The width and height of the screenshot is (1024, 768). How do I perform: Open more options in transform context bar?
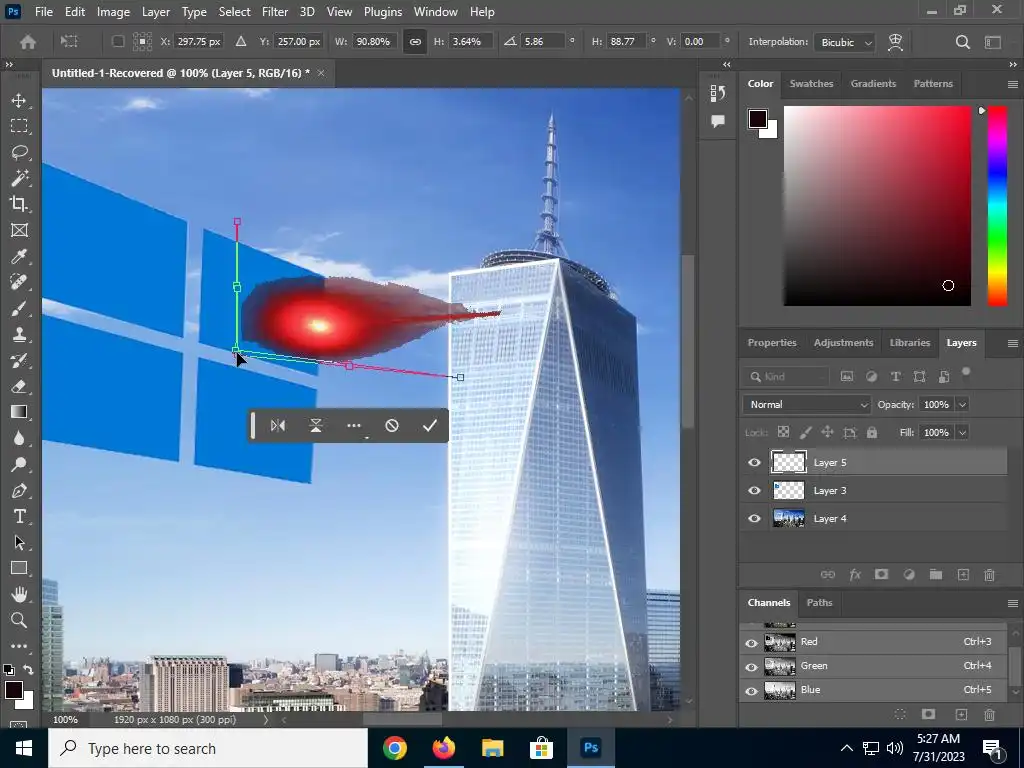(x=354, y=426)
